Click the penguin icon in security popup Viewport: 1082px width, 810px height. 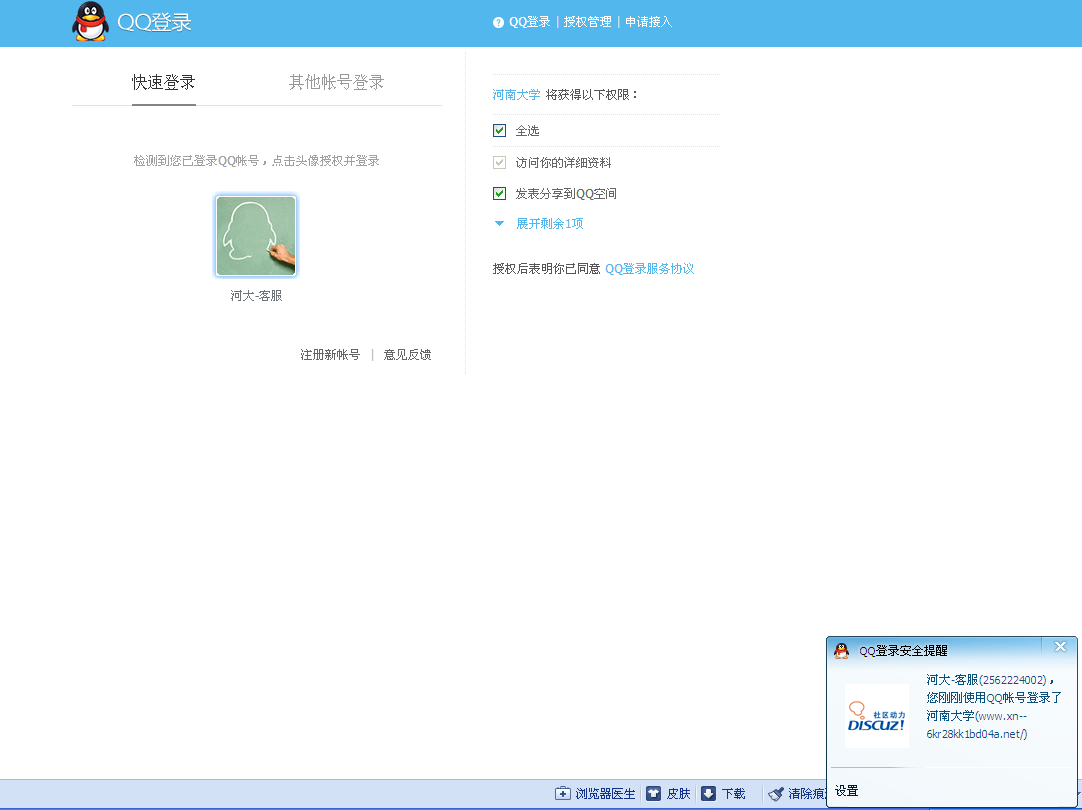(x=842, y=651)
